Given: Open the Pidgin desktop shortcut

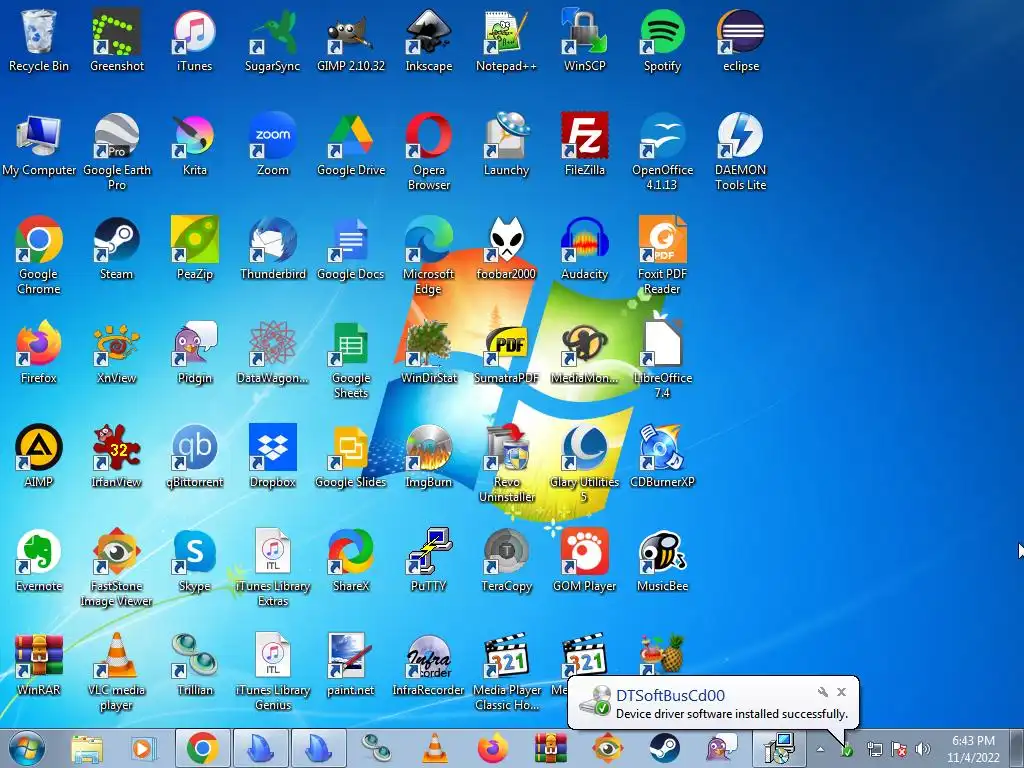Looking at the screenshot, I should click(x=195, y=353).
